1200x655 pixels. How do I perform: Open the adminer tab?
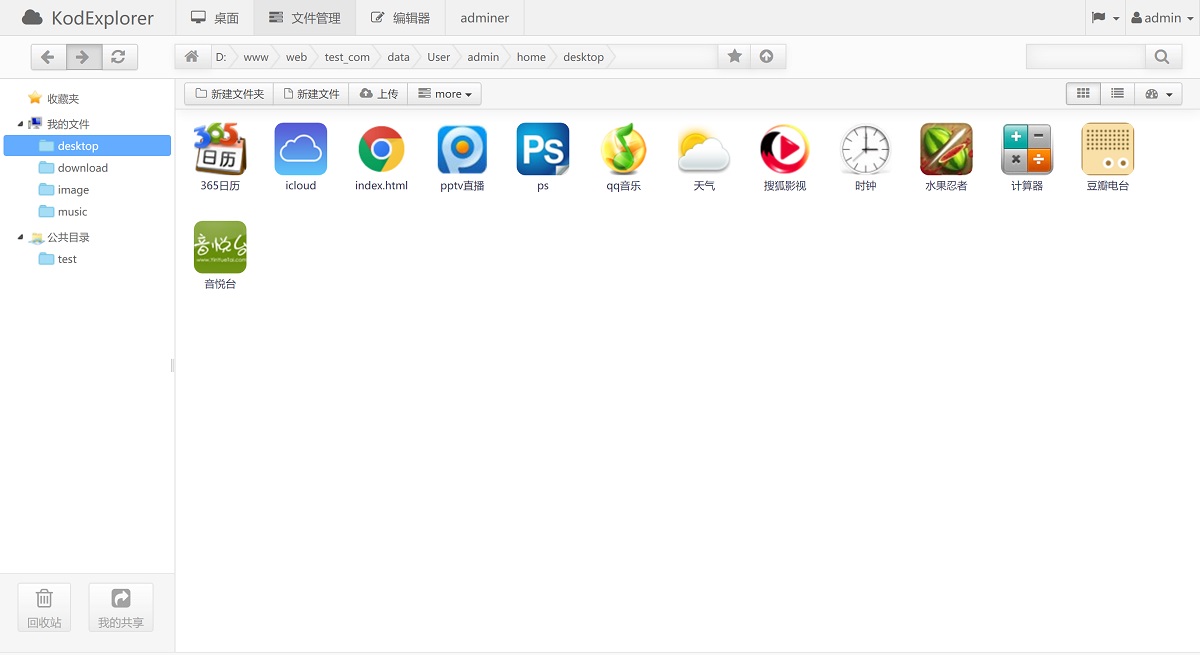pos(485,18)
